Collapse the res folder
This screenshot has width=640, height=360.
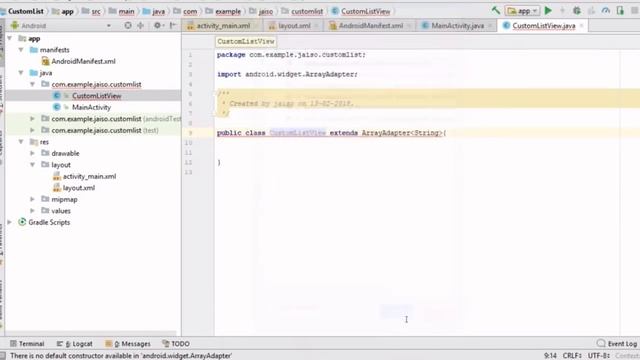[21, 142]
